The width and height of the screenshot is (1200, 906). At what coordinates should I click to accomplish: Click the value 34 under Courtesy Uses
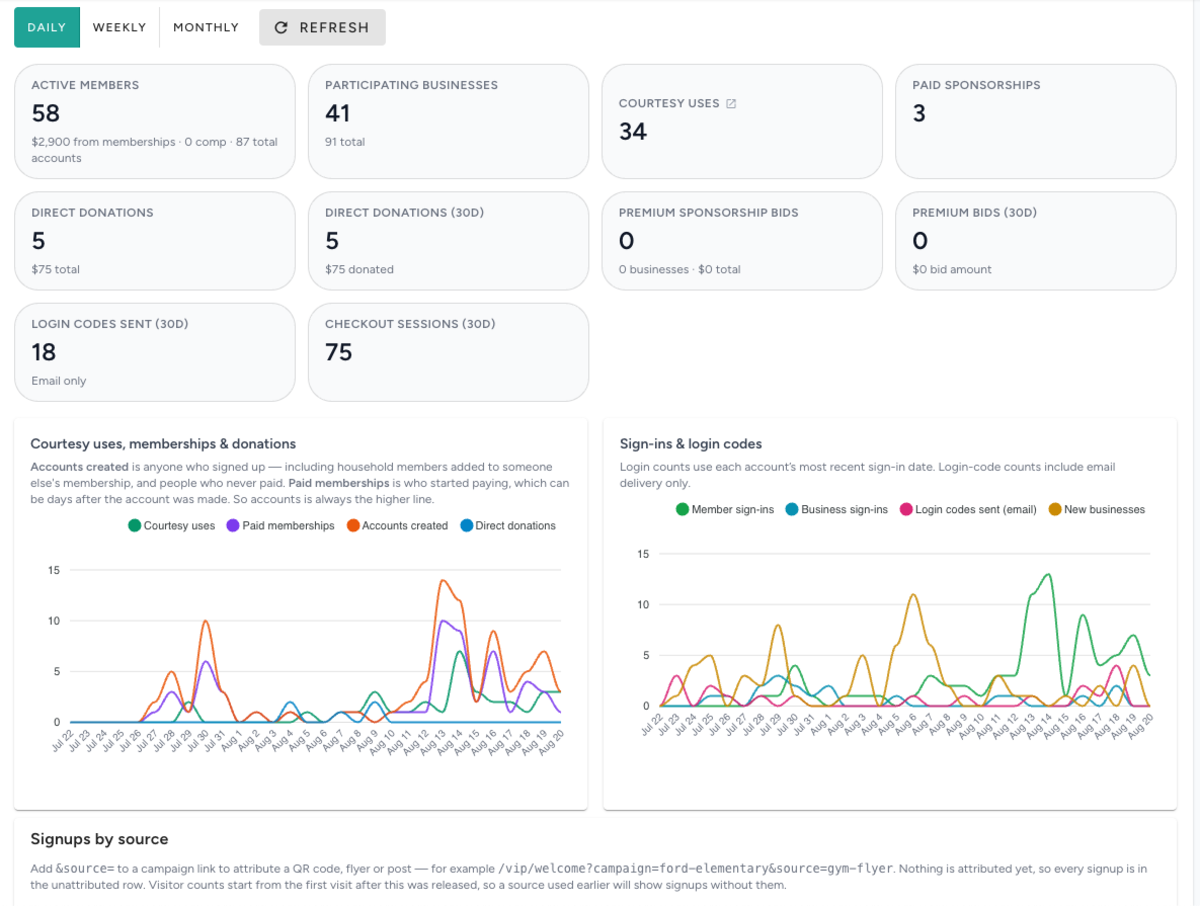coord(633,131)
